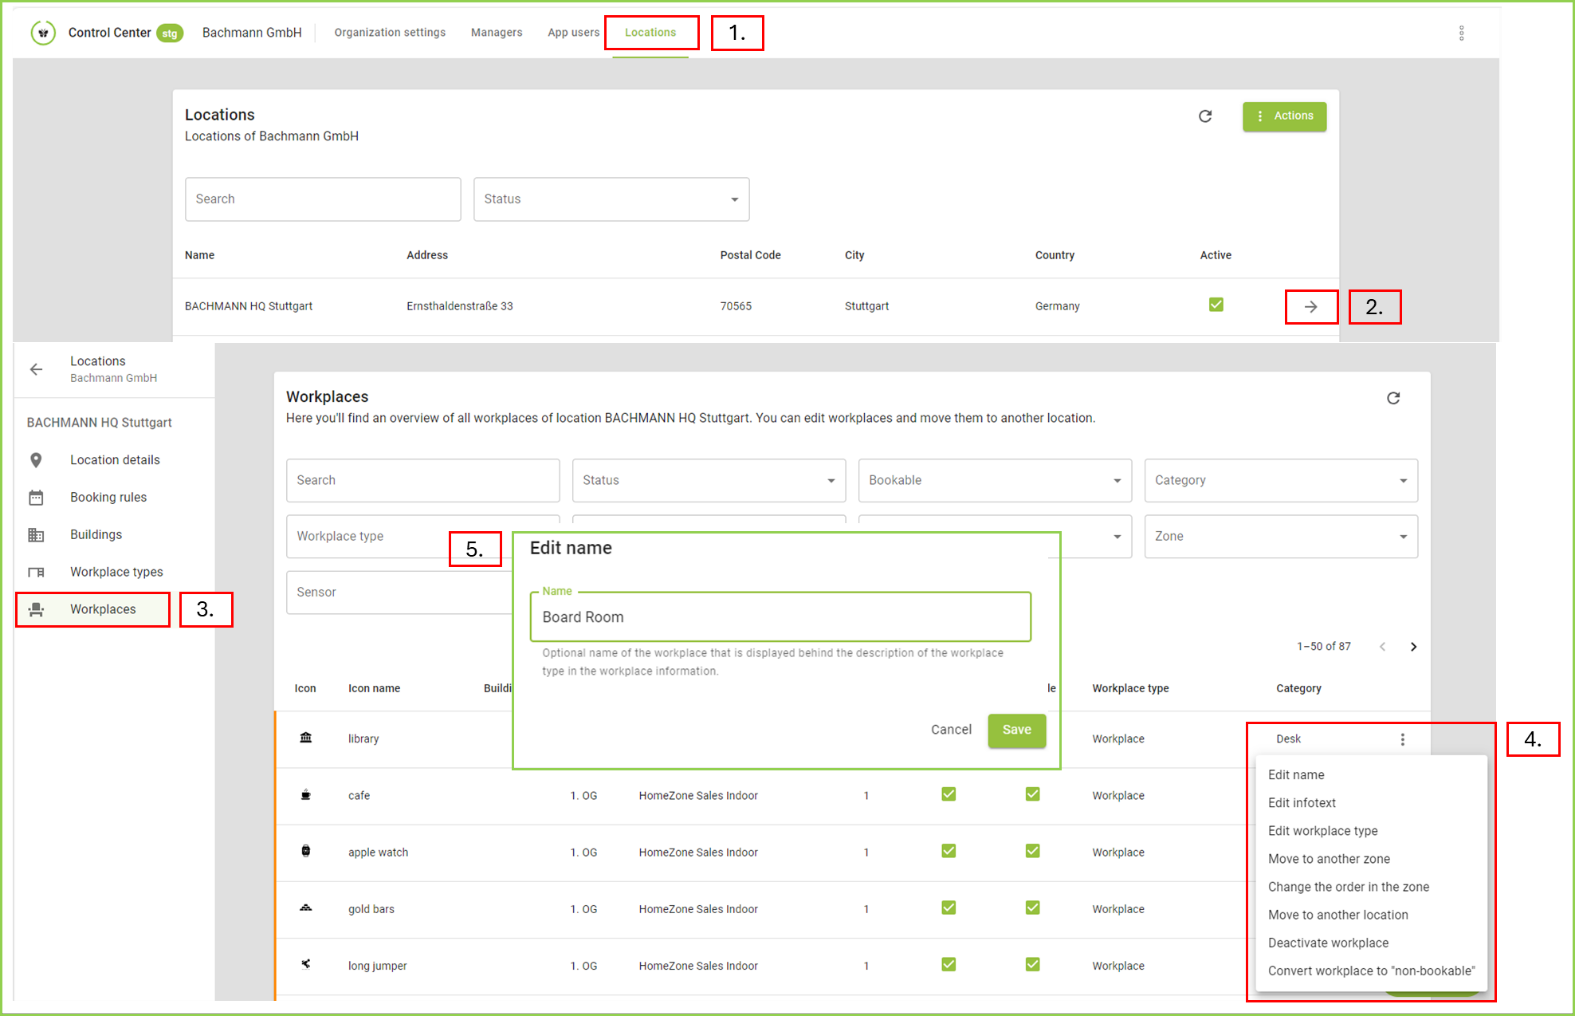The image size is (1575, 1016).
Task: Open Booking rules in the sidebar
Action: click(108, 497)
